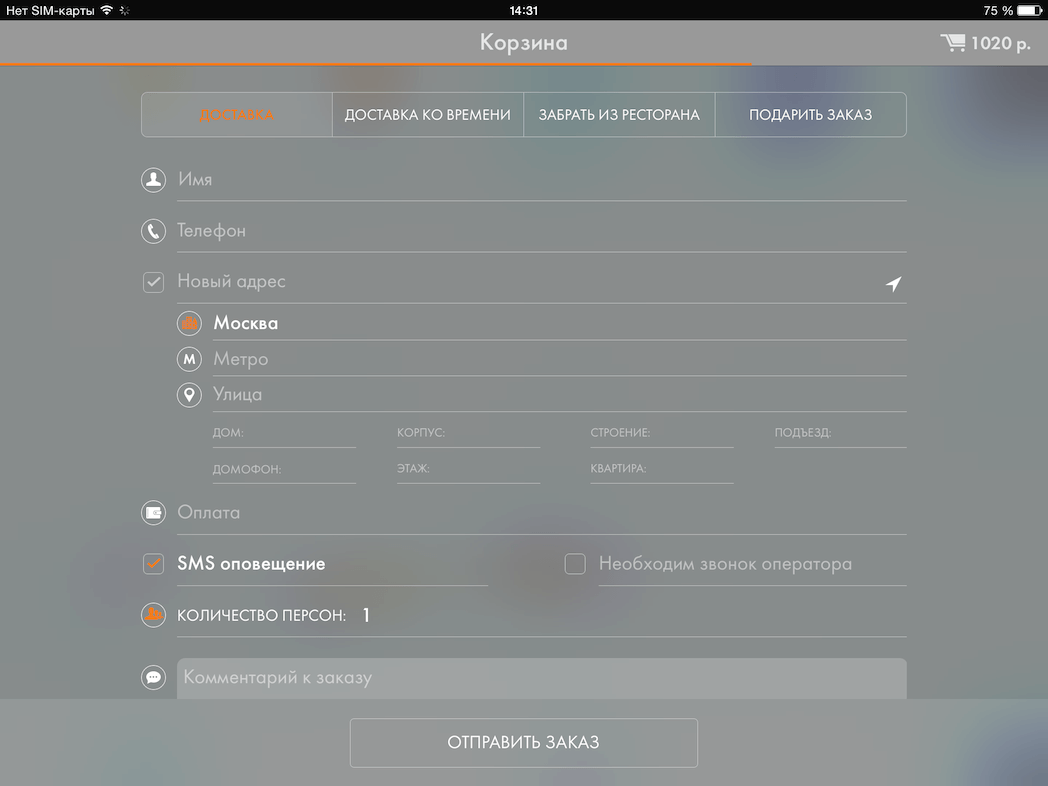Tap the comment bubble icon
This screenshot has width=1048, height=786.
pos(153,678)
